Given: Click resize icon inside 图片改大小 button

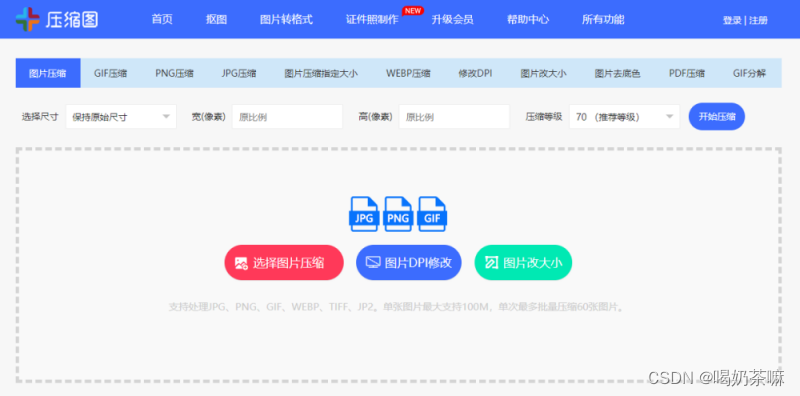Looking at the screenshot, I should [491, 263].
